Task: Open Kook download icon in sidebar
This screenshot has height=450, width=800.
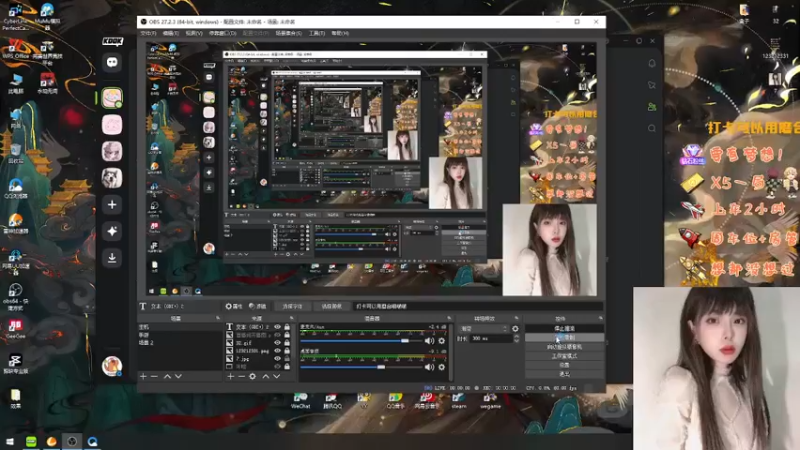Action: tap(112, 258)
